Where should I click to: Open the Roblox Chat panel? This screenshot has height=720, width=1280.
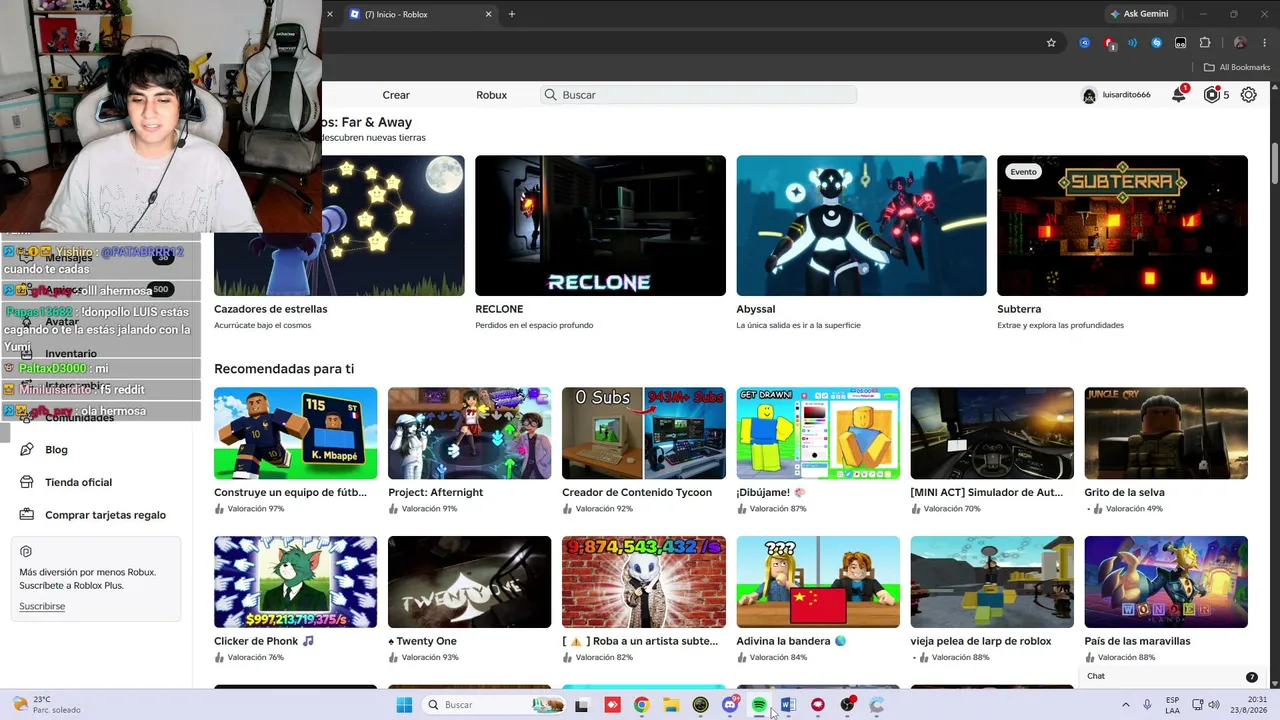coord(1172,676)
